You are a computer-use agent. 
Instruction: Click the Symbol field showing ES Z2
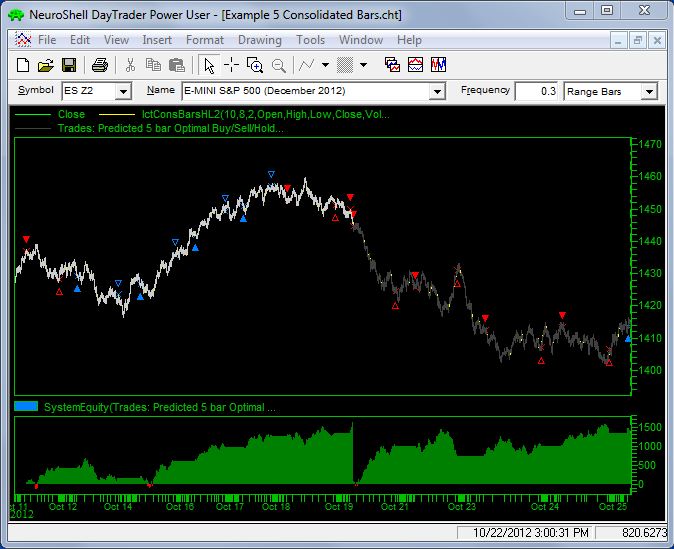(89, 91)
